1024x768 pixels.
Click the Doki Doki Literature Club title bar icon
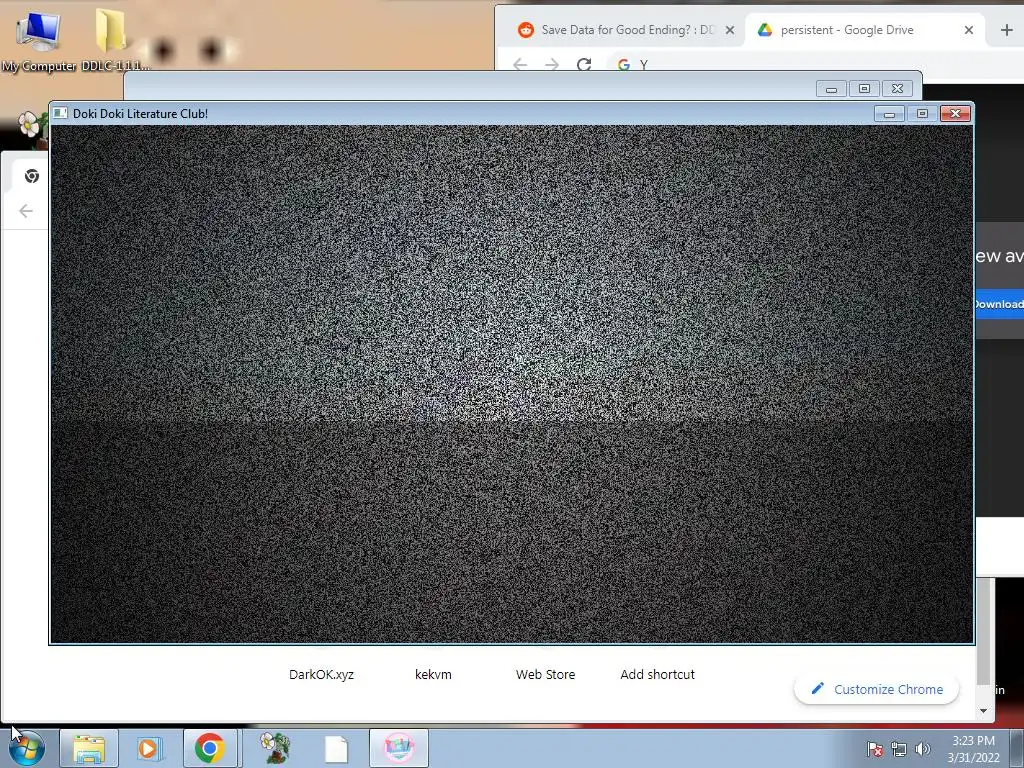coord(60,113)
